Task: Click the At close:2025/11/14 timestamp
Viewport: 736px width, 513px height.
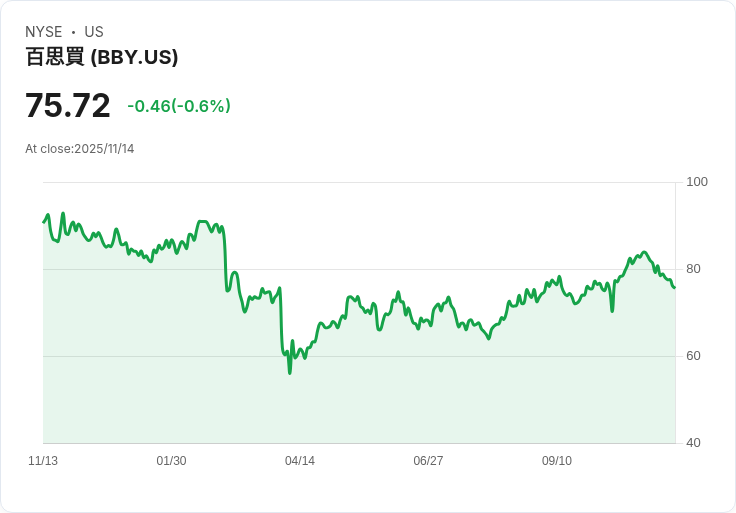Action: 80,149
